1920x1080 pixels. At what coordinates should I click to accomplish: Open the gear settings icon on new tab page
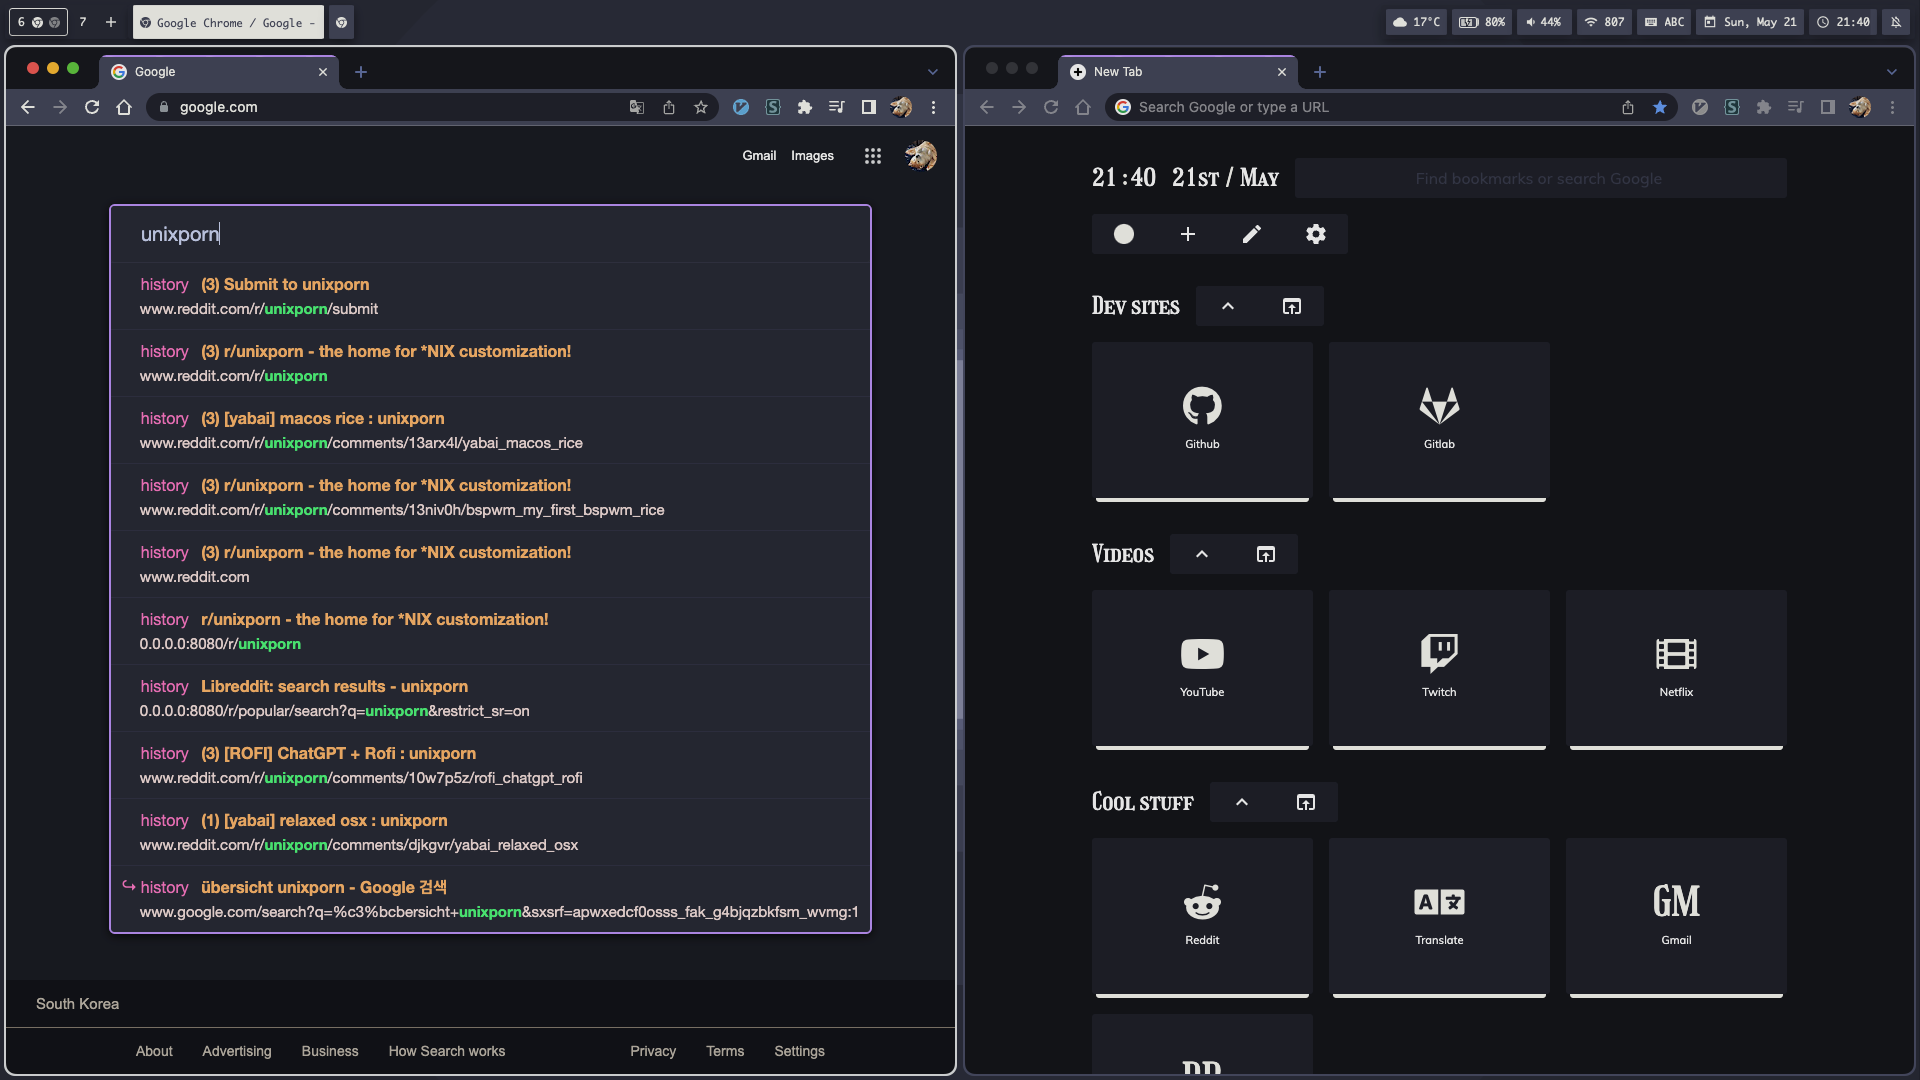click(x=1315, y=234)
